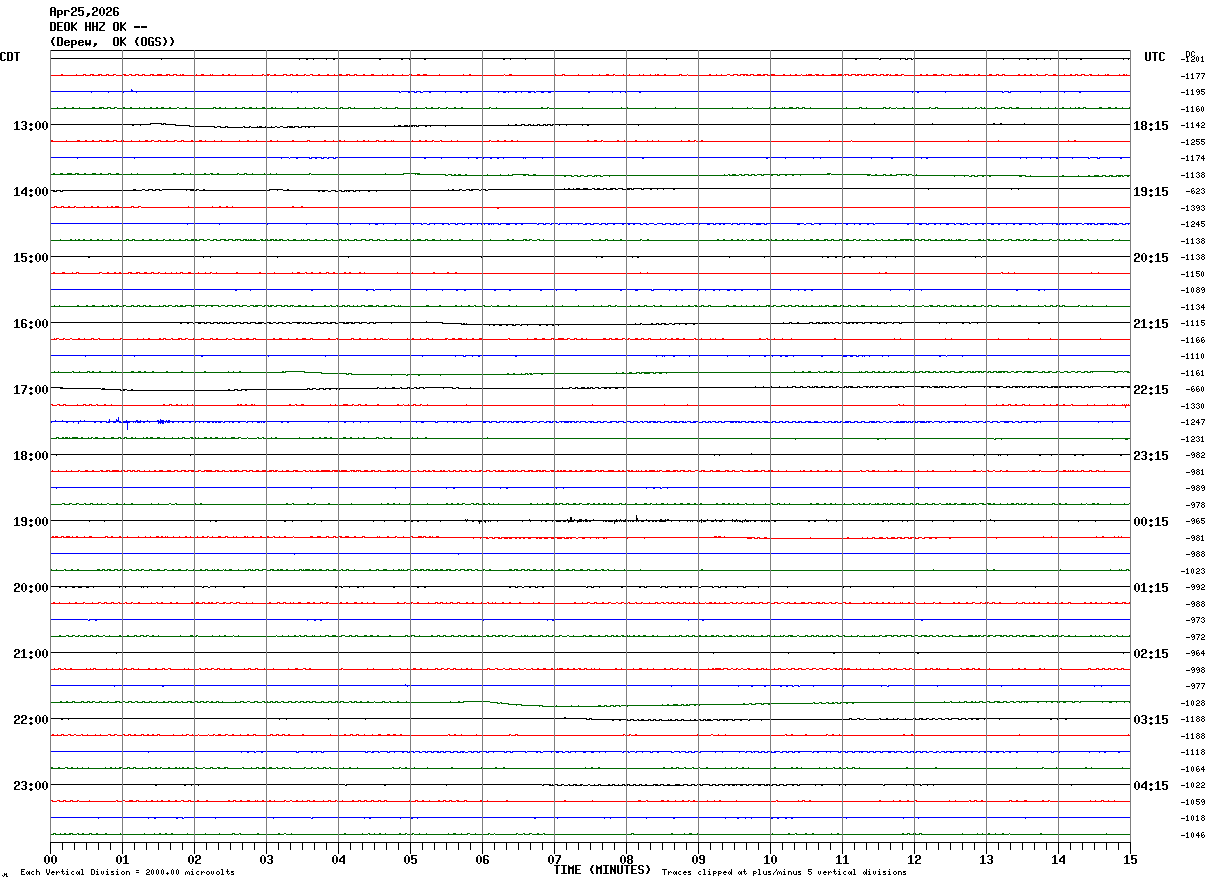Image resolution: width=1210 pixels, height=886 pixels.
Task: Select the 23:00 CDT time label
Action: point(30,786)
